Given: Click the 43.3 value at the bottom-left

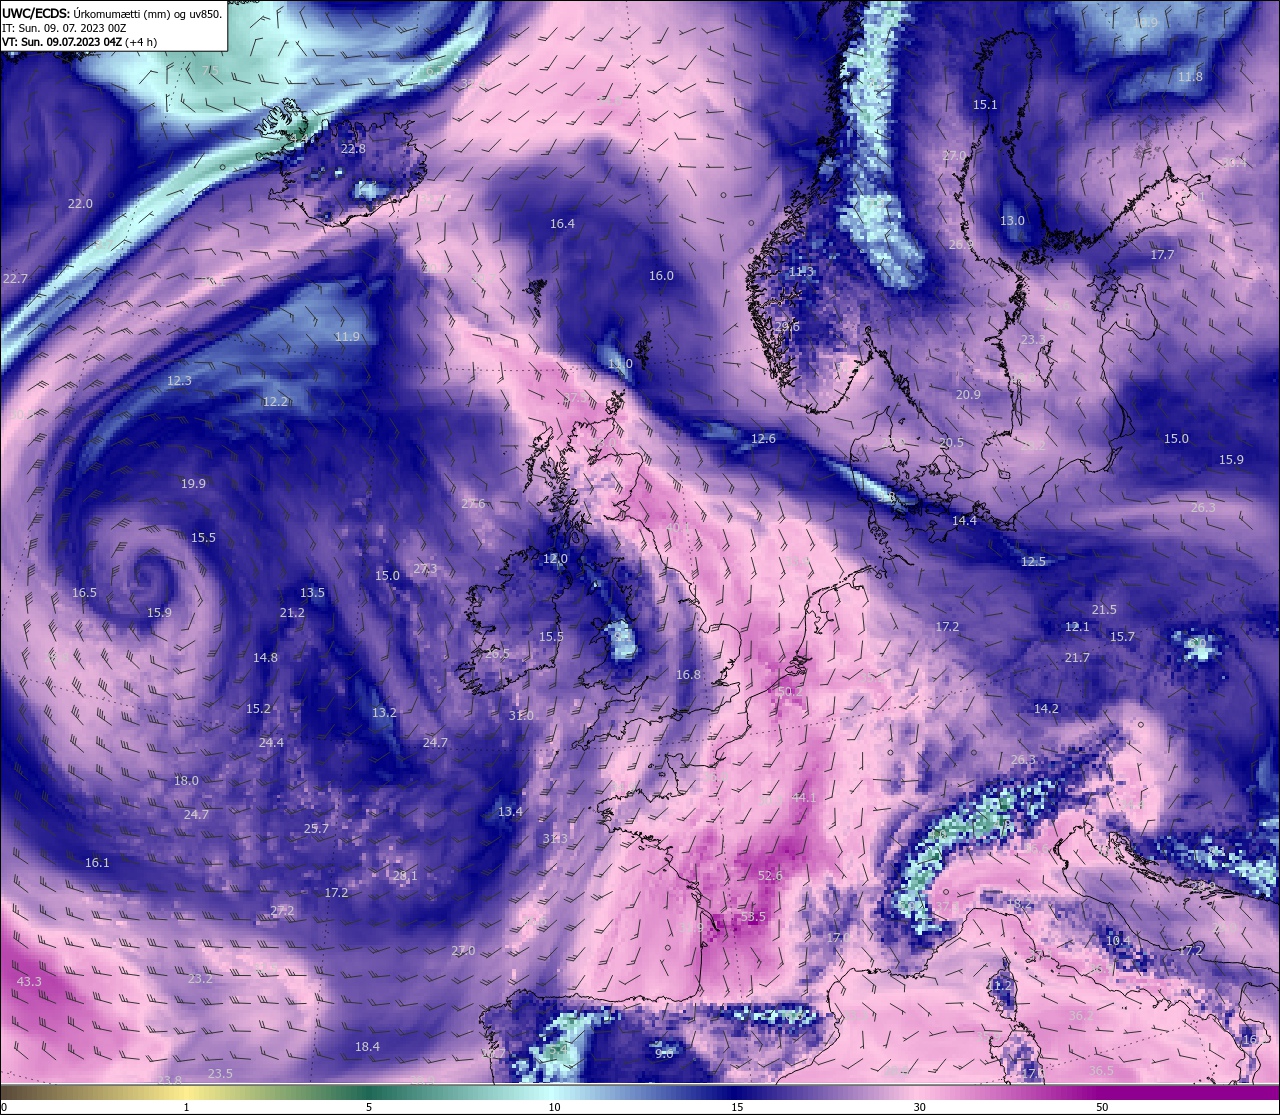Looking at the screenshot, I should 29,981.
